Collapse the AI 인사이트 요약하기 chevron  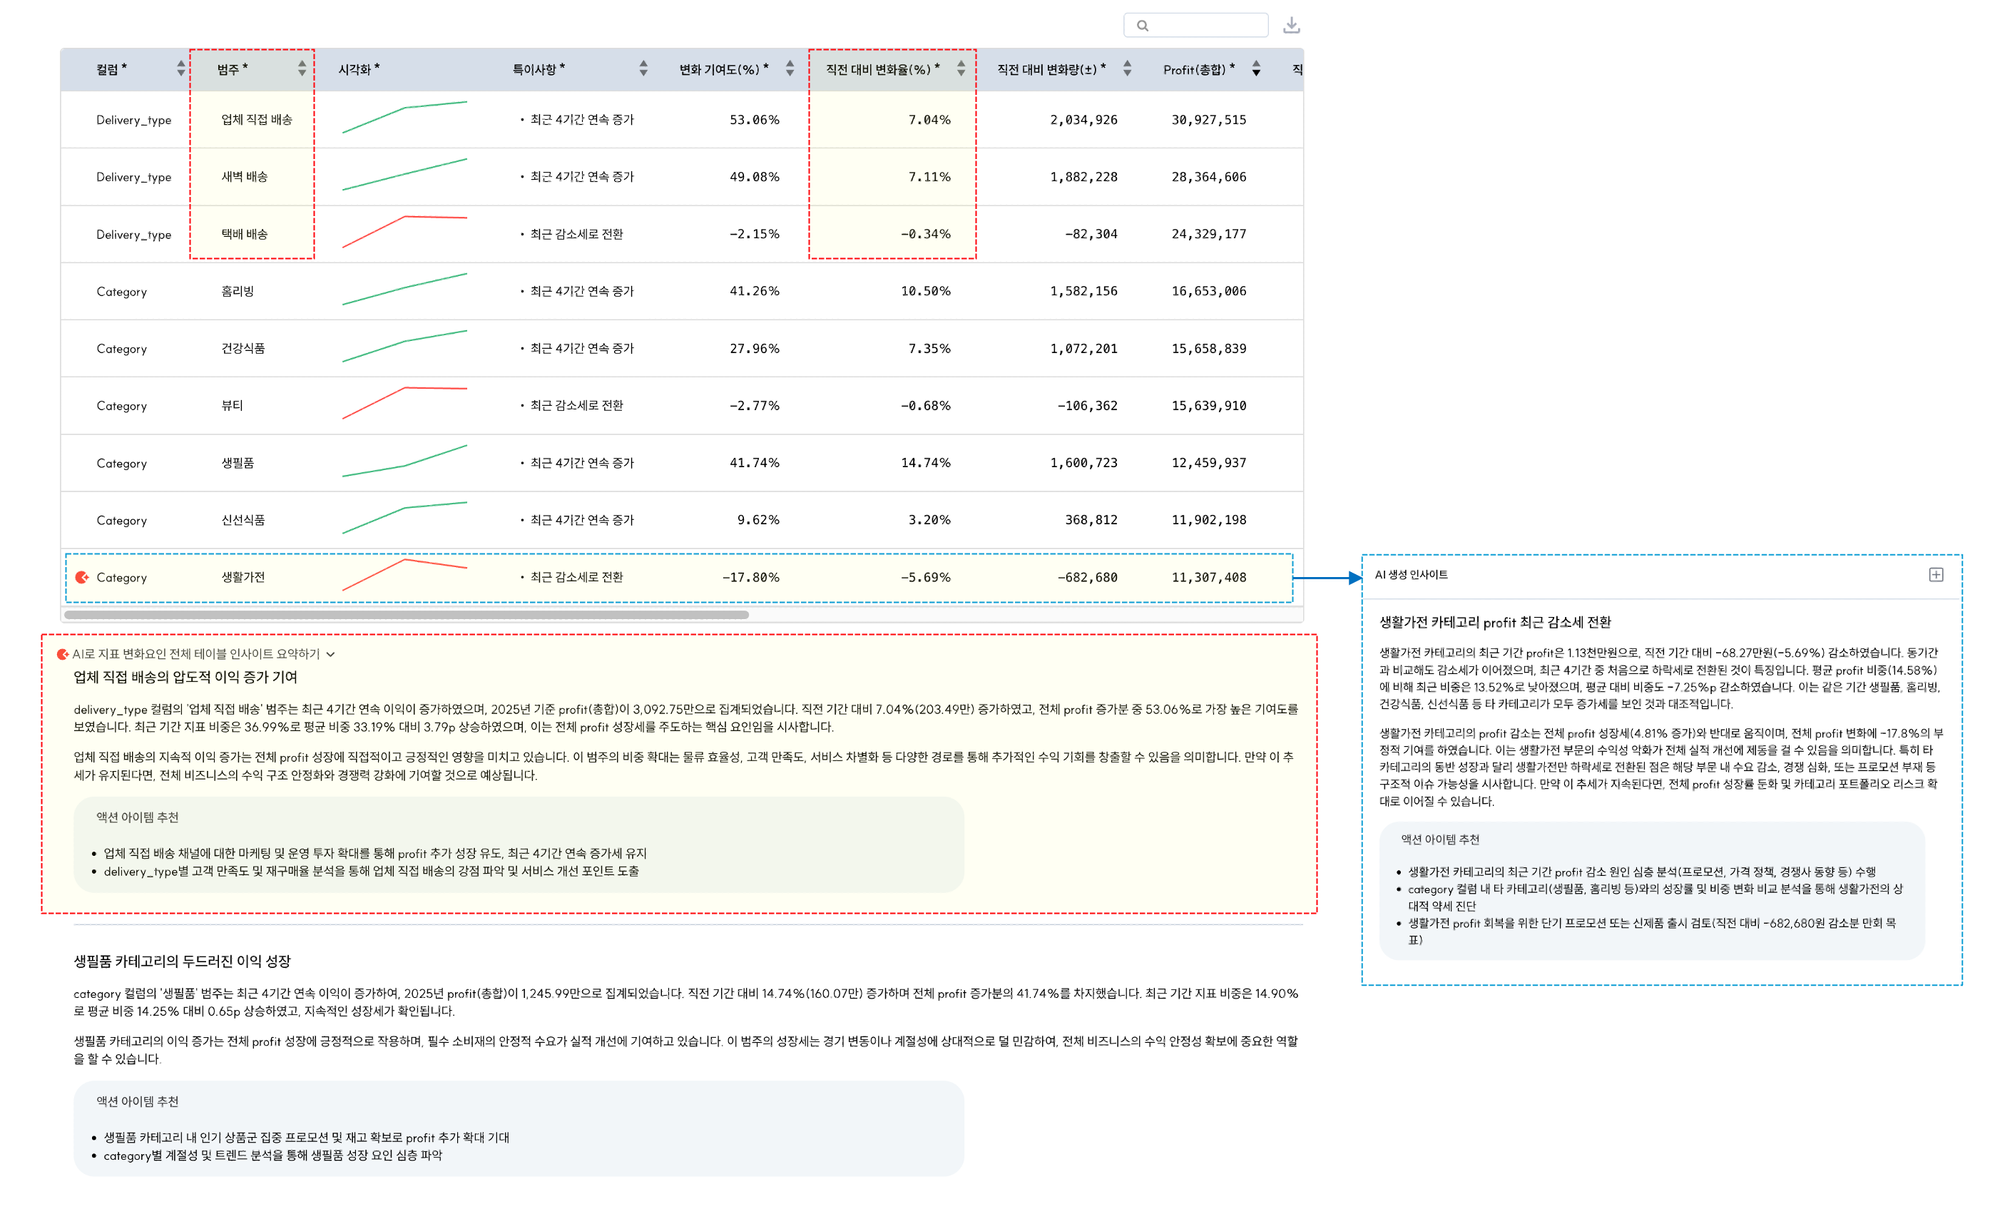tap(331, 655)
